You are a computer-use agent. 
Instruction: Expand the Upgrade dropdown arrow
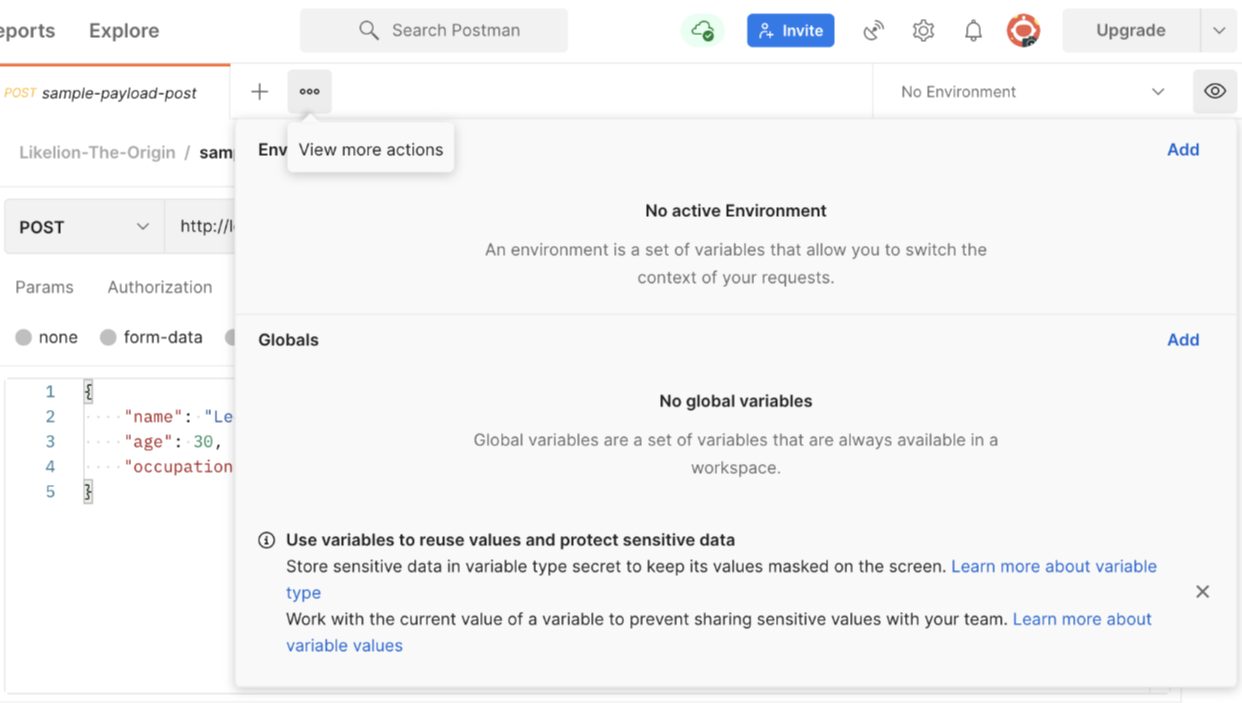pos(1219,30)
